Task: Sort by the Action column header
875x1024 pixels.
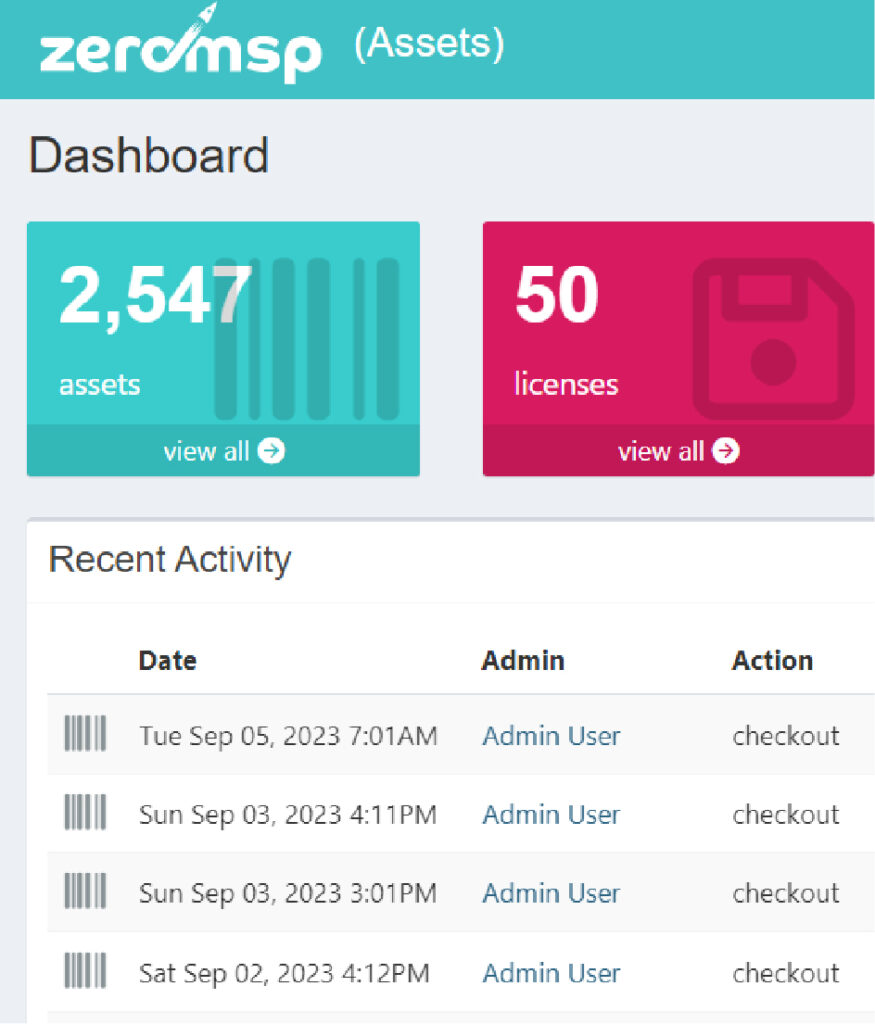Action: coord(772,660)
